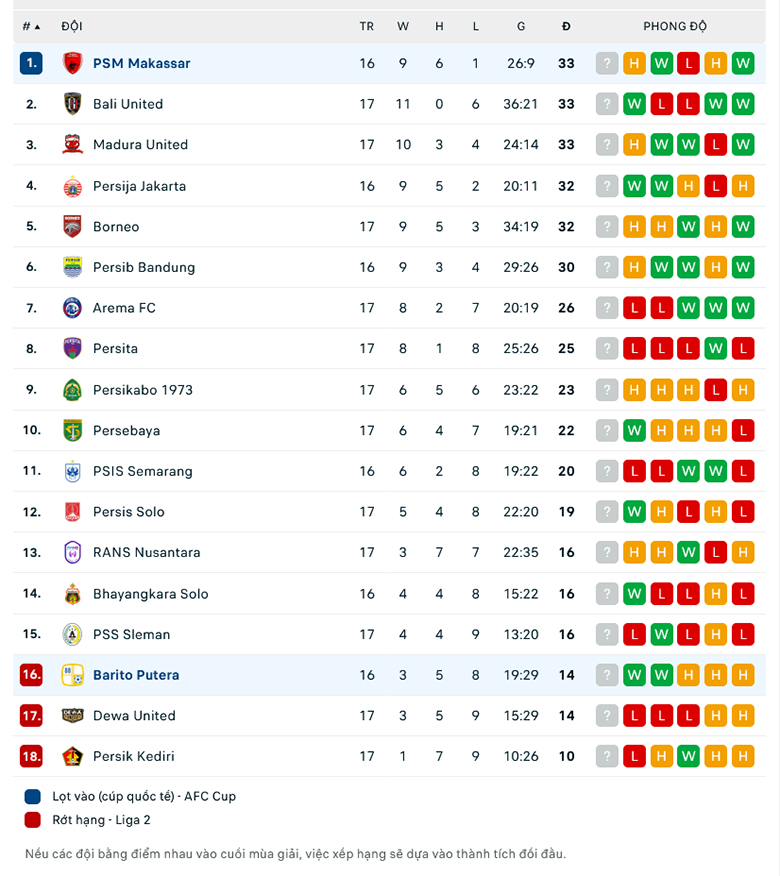Click the sort arrow beside the # column
Screen dimensions: 780x876
pos(38,27)
